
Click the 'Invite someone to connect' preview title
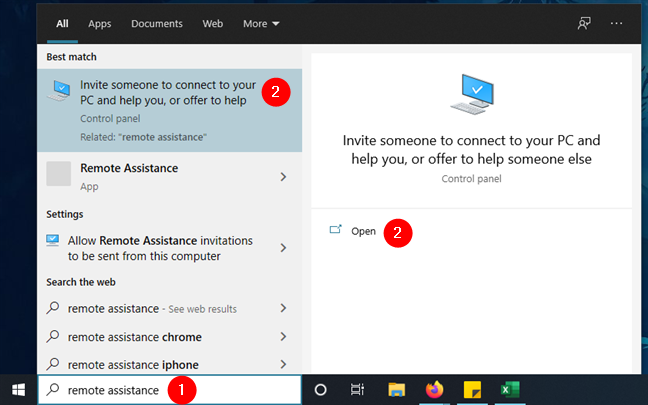tap(472, 150)
